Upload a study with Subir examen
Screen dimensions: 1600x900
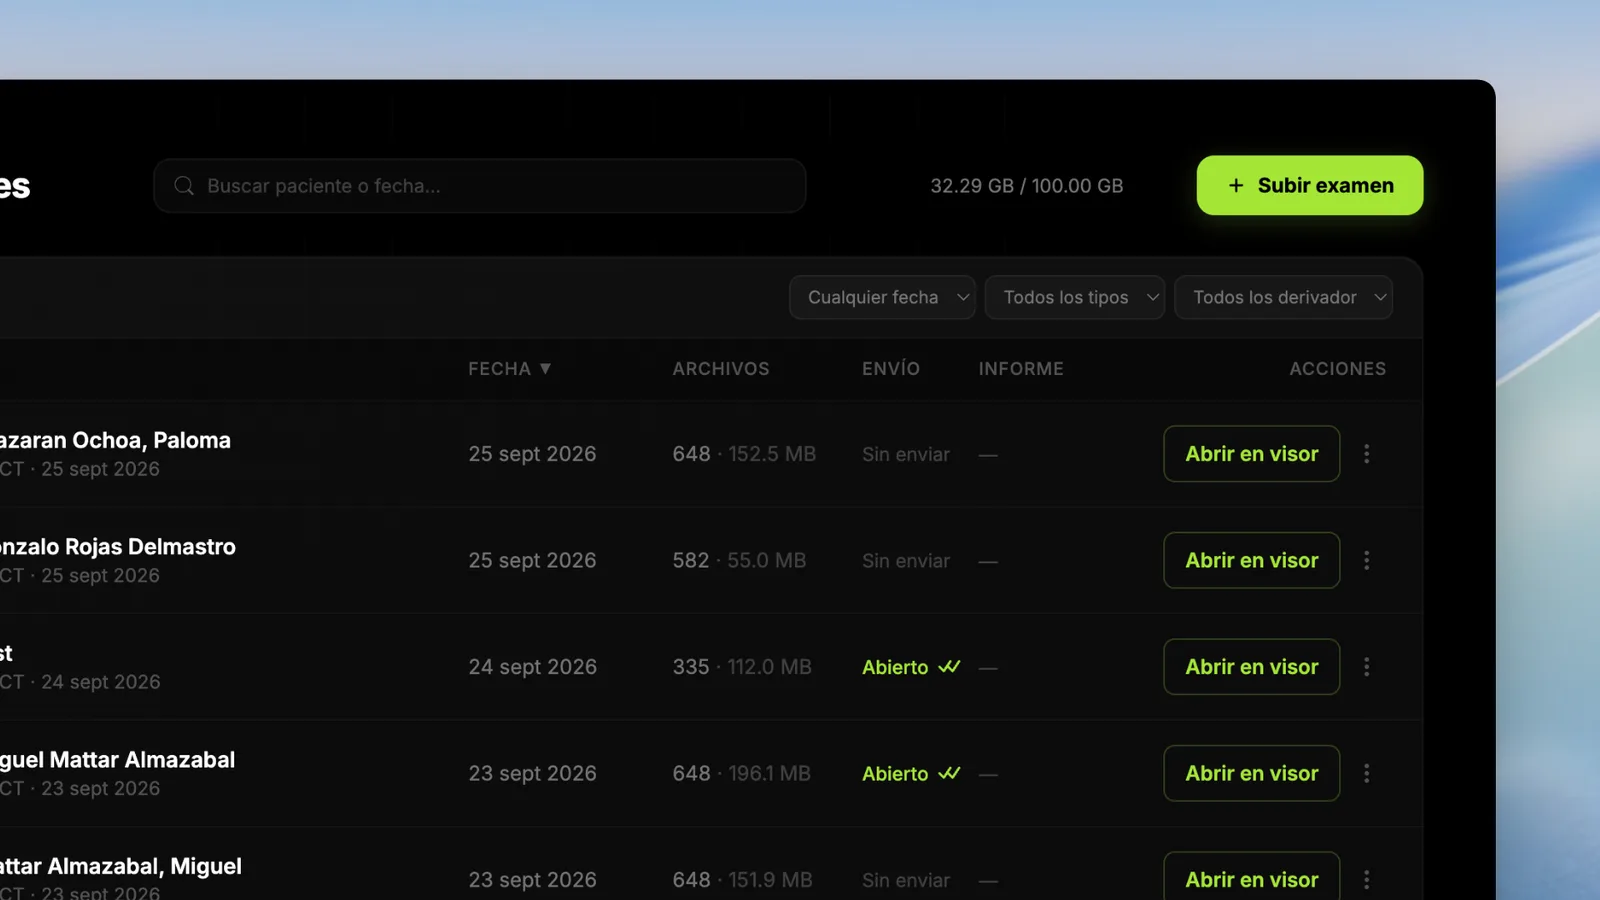pos(1310,185)
